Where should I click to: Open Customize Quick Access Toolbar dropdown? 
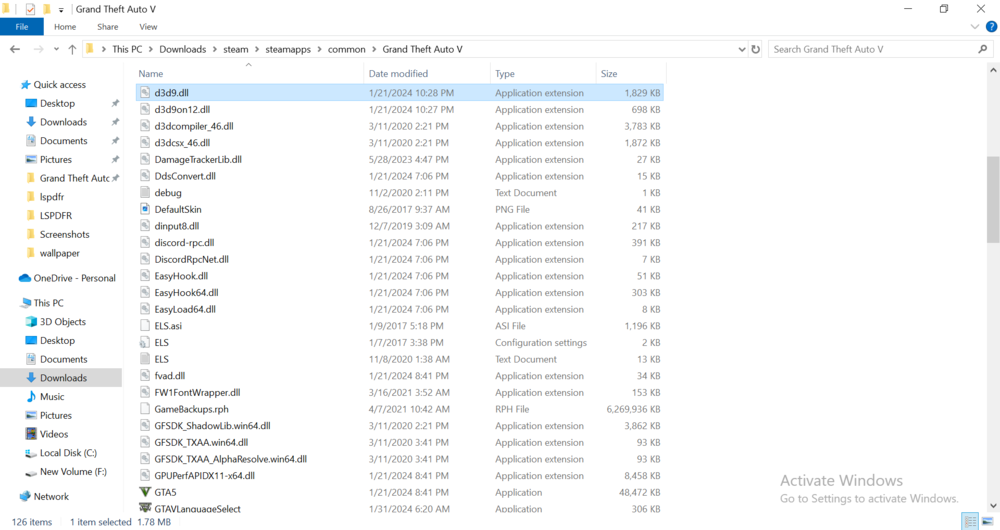[x=61, y=10]
